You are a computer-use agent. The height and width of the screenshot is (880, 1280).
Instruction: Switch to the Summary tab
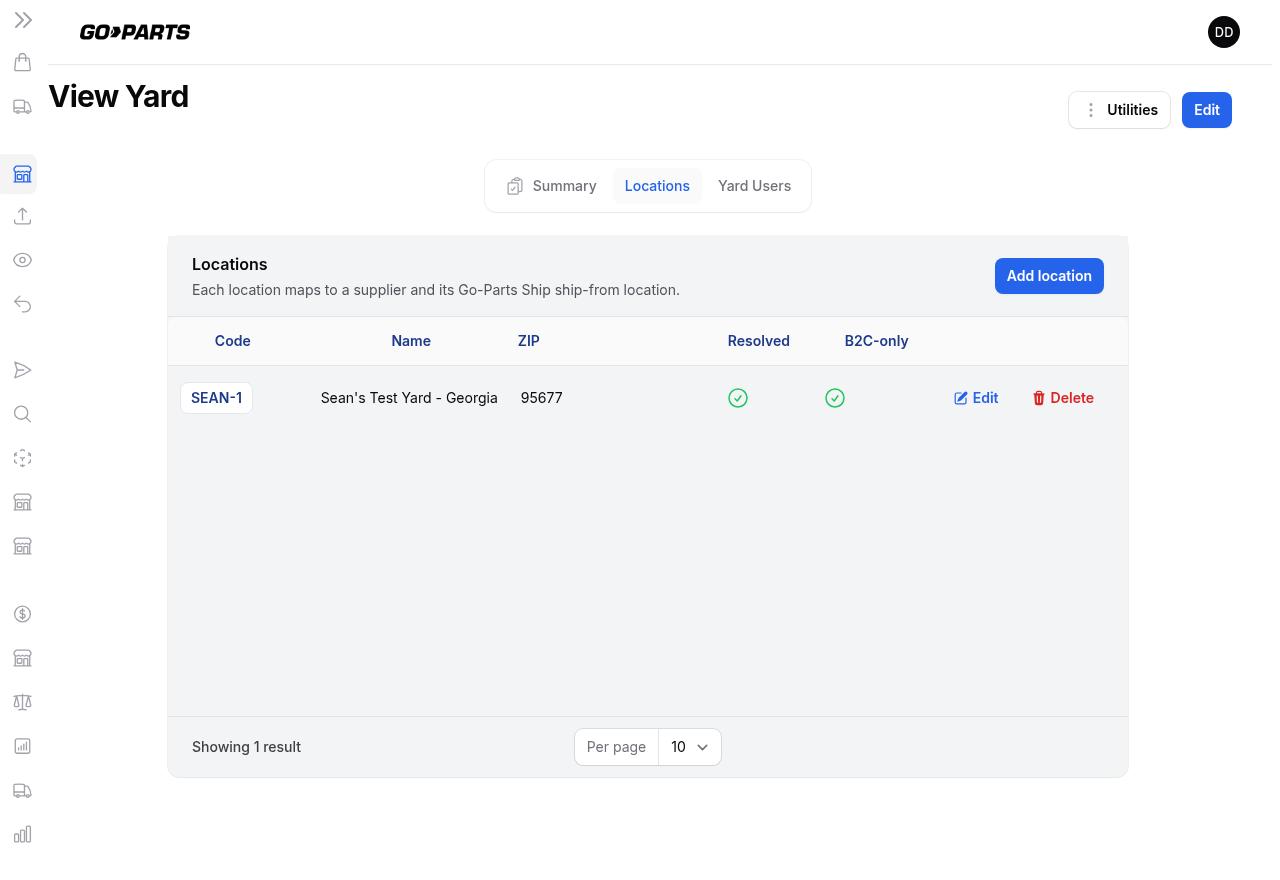tap(551, 186)
